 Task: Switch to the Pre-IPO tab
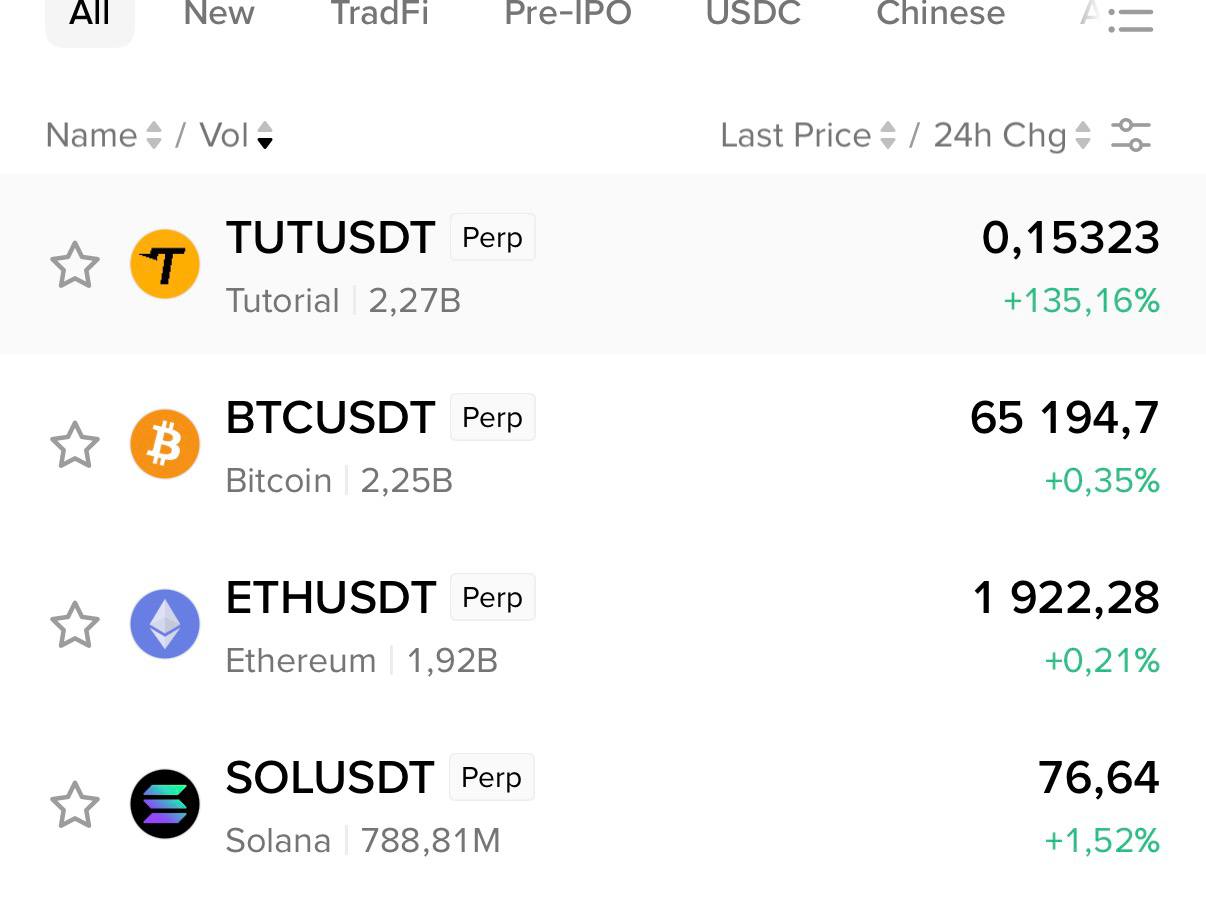pyautogui.click(x=568, y=14)
